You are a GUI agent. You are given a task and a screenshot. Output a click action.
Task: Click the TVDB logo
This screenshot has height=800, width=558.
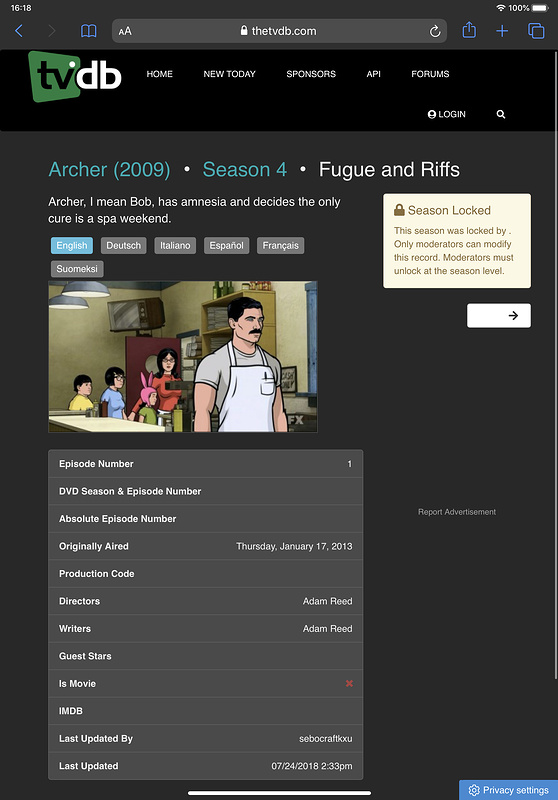pos(75,77)
